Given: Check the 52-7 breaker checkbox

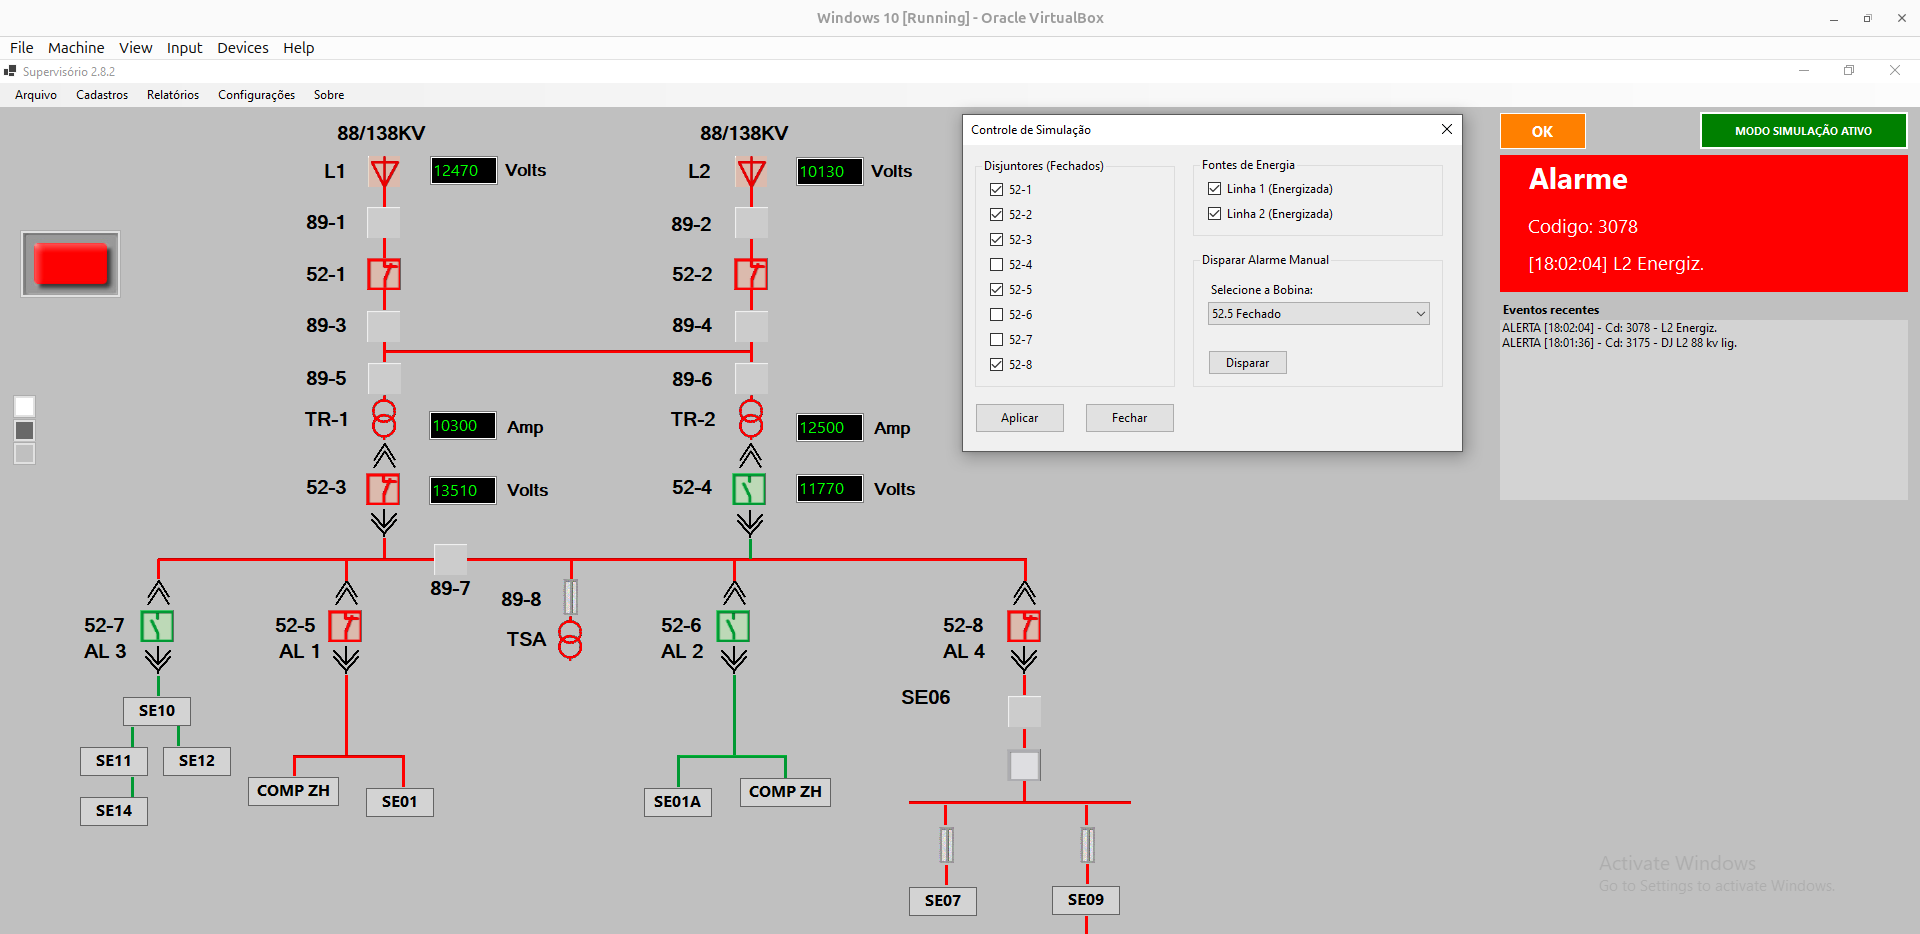Looking at the screenshot, I should click(x=996, y=339).
